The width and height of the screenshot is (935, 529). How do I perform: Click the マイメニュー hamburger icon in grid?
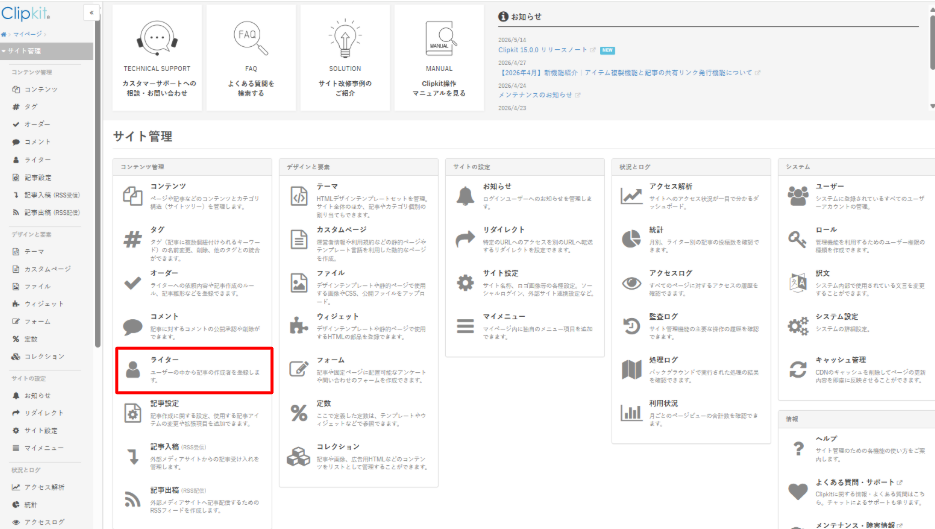point(465,326)
